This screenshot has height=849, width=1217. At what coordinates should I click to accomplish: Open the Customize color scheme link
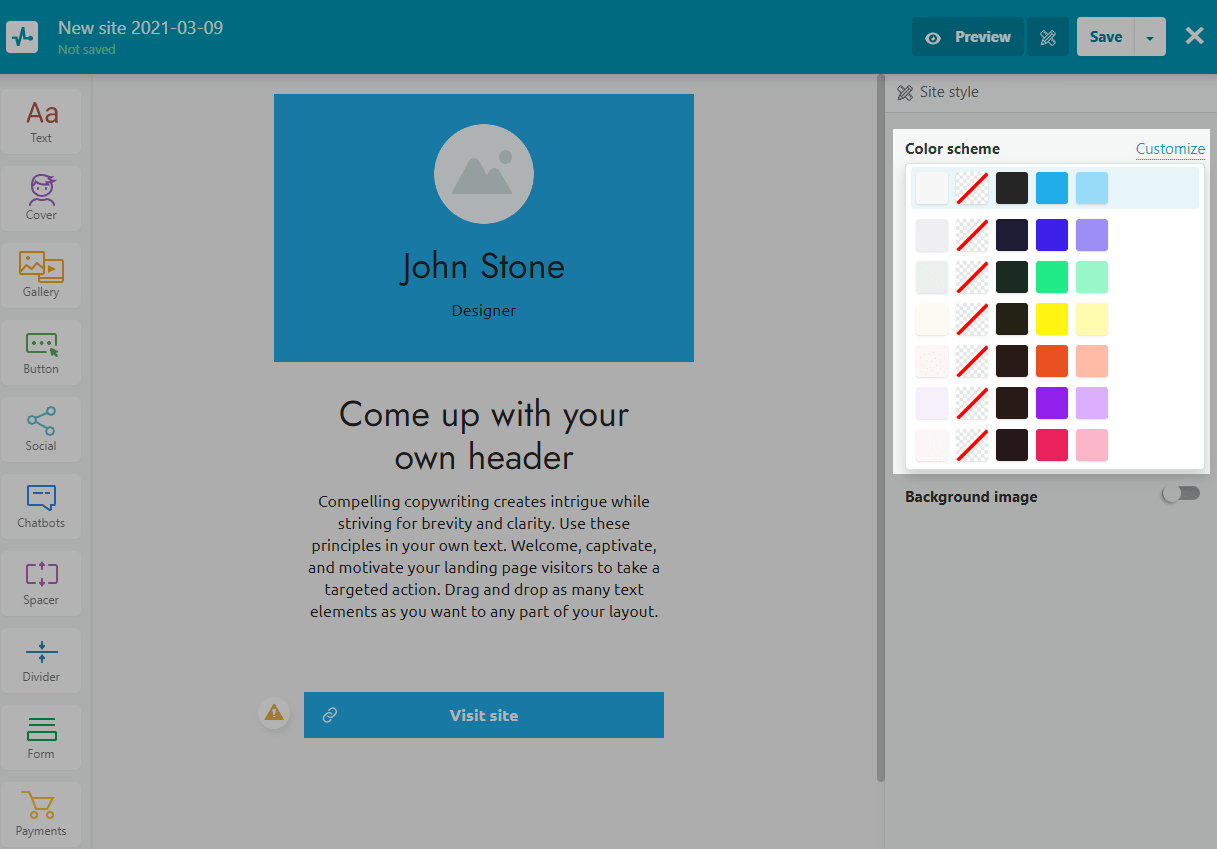(1170, 149)
